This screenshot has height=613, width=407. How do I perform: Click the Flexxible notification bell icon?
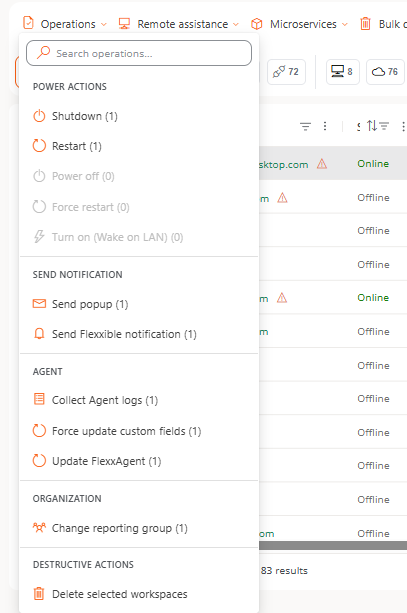coord(39,334)
